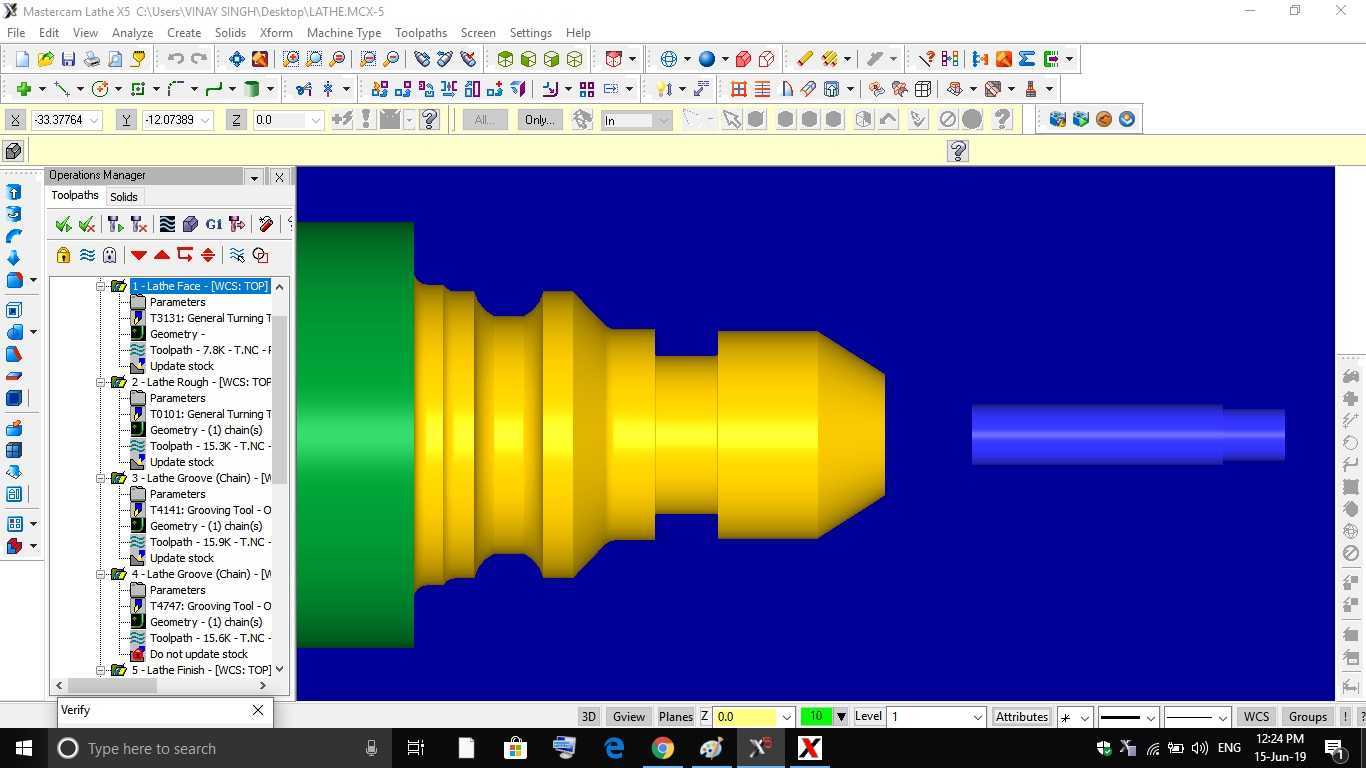Verify selected operations with the solid block icon
Image resolution: width=1366 pixels, height=768 pixels.
190,224
